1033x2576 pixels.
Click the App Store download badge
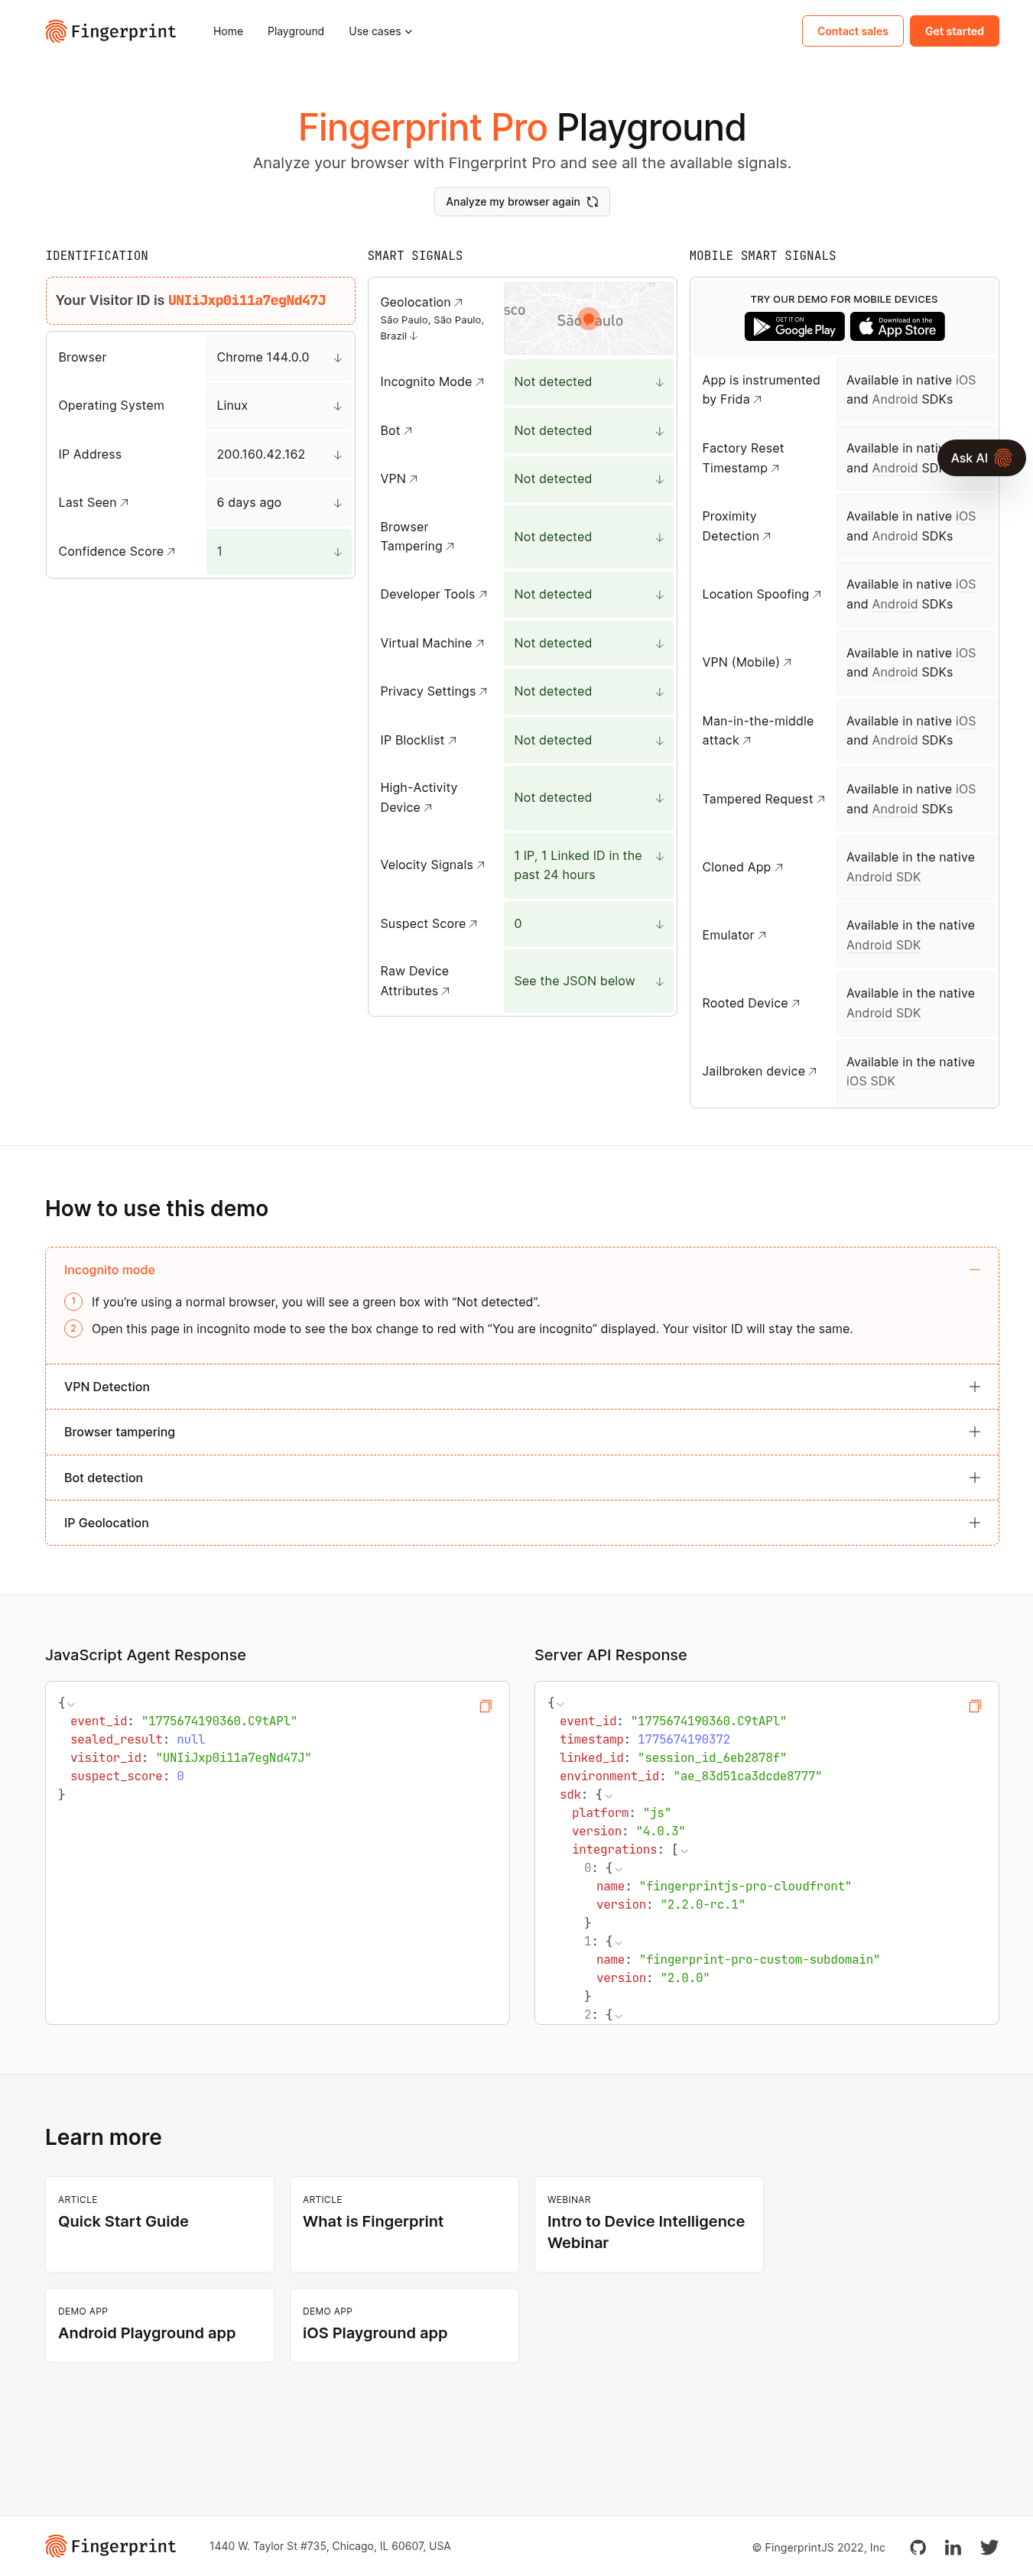897,326
